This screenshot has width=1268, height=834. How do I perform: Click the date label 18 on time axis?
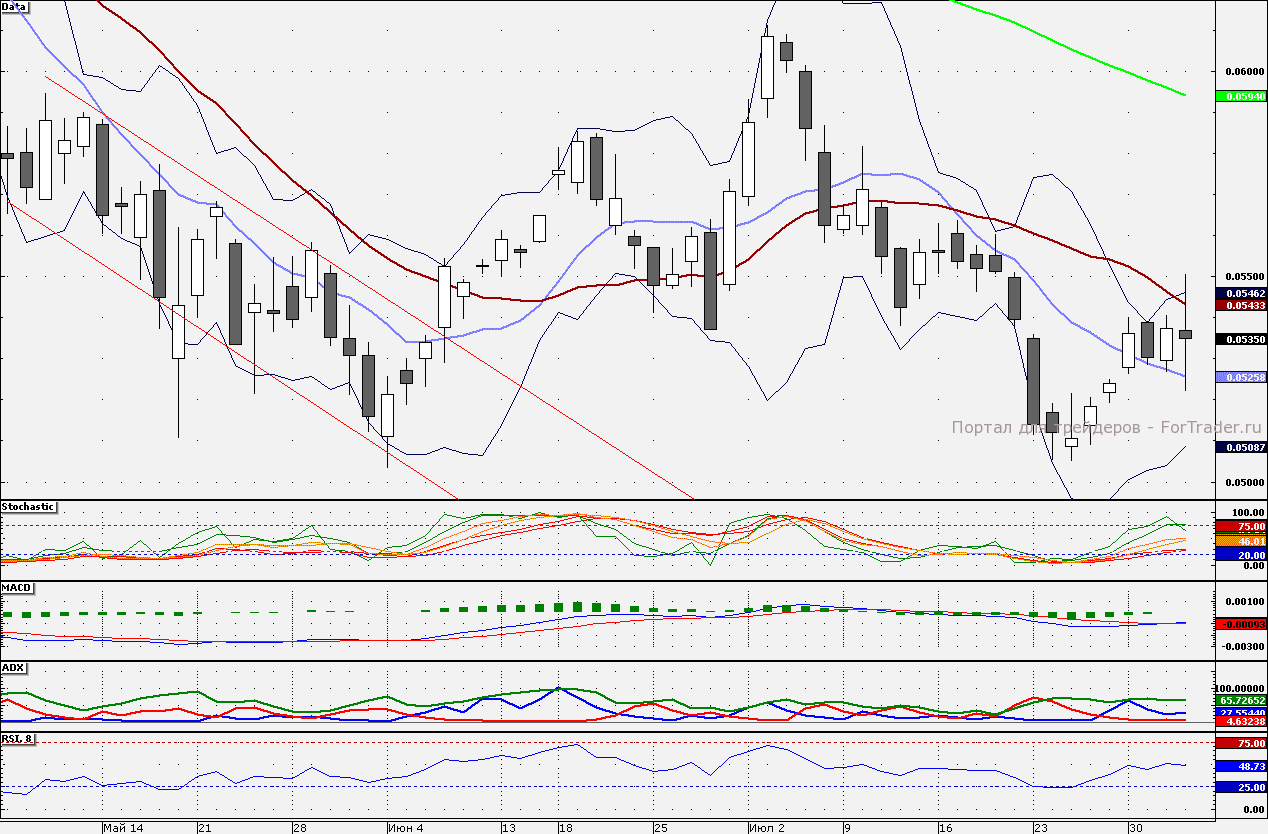point(565,828)
